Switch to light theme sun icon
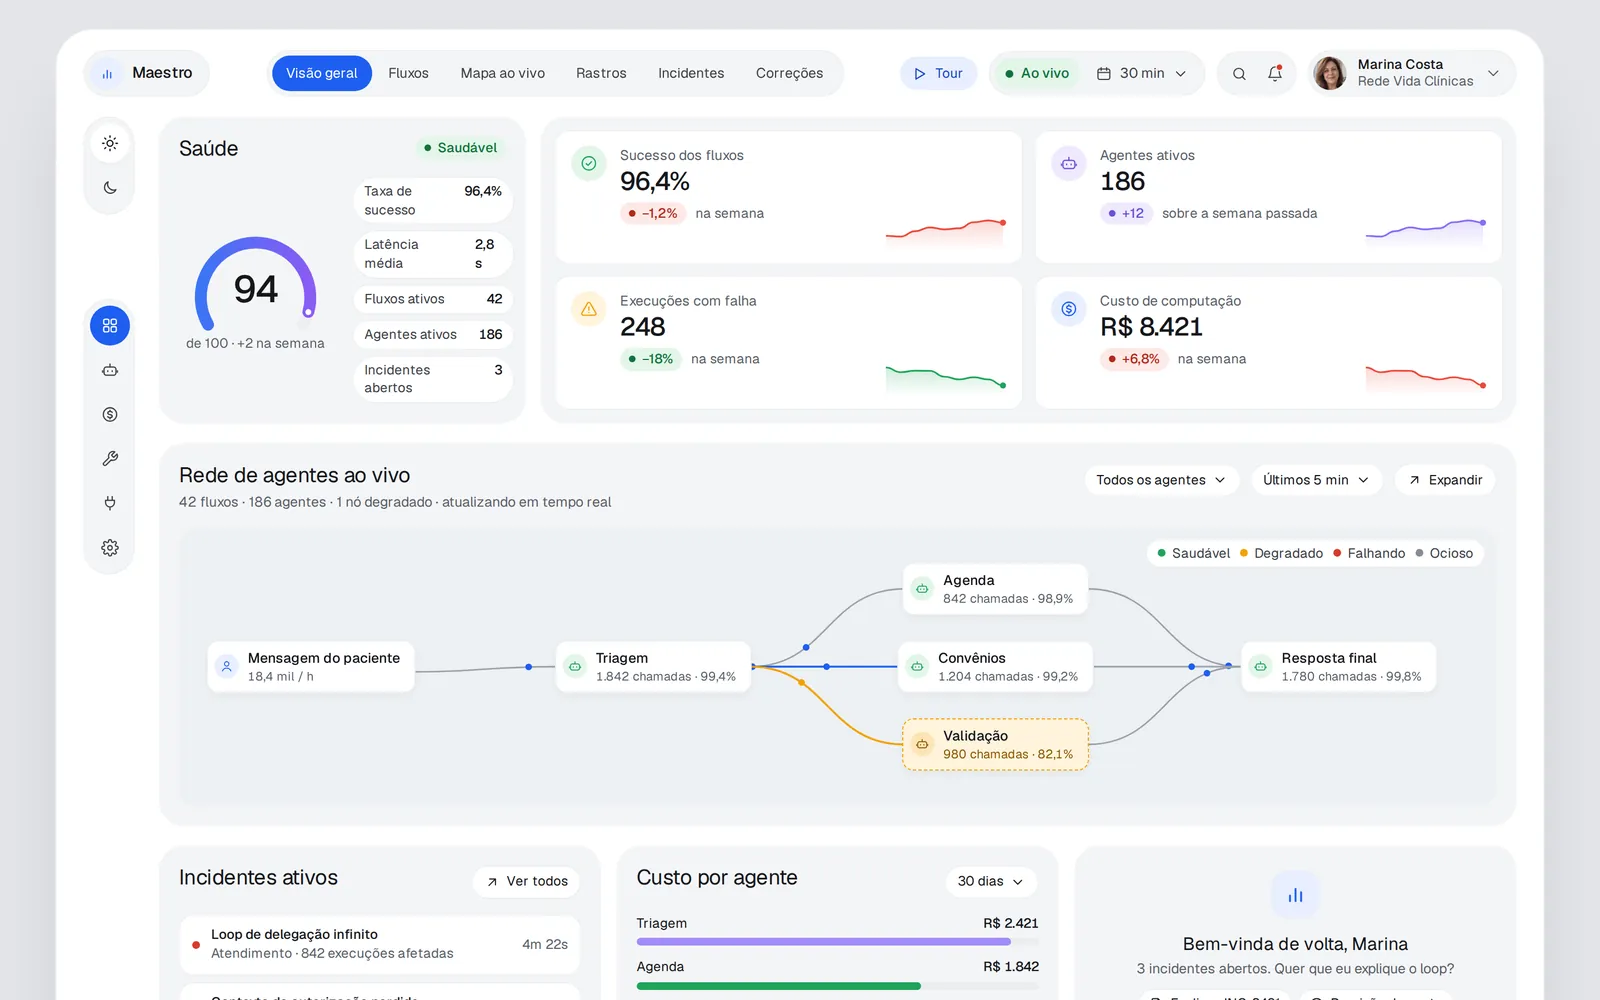Image resolution: width=1600 pixels, height=1000 pixels. pyautogui.click(x=110, y=143)
